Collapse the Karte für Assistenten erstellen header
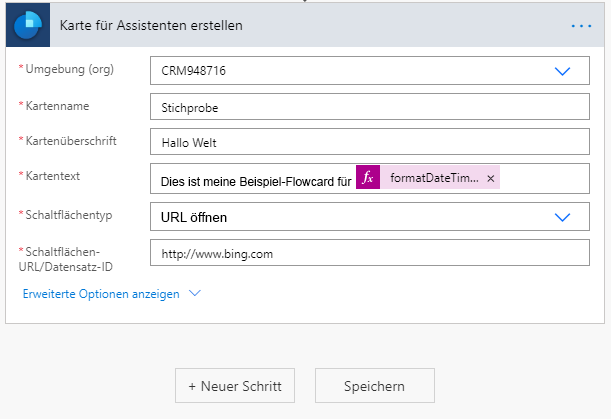Viewport: 611px width, 419px height. point(300,25)
